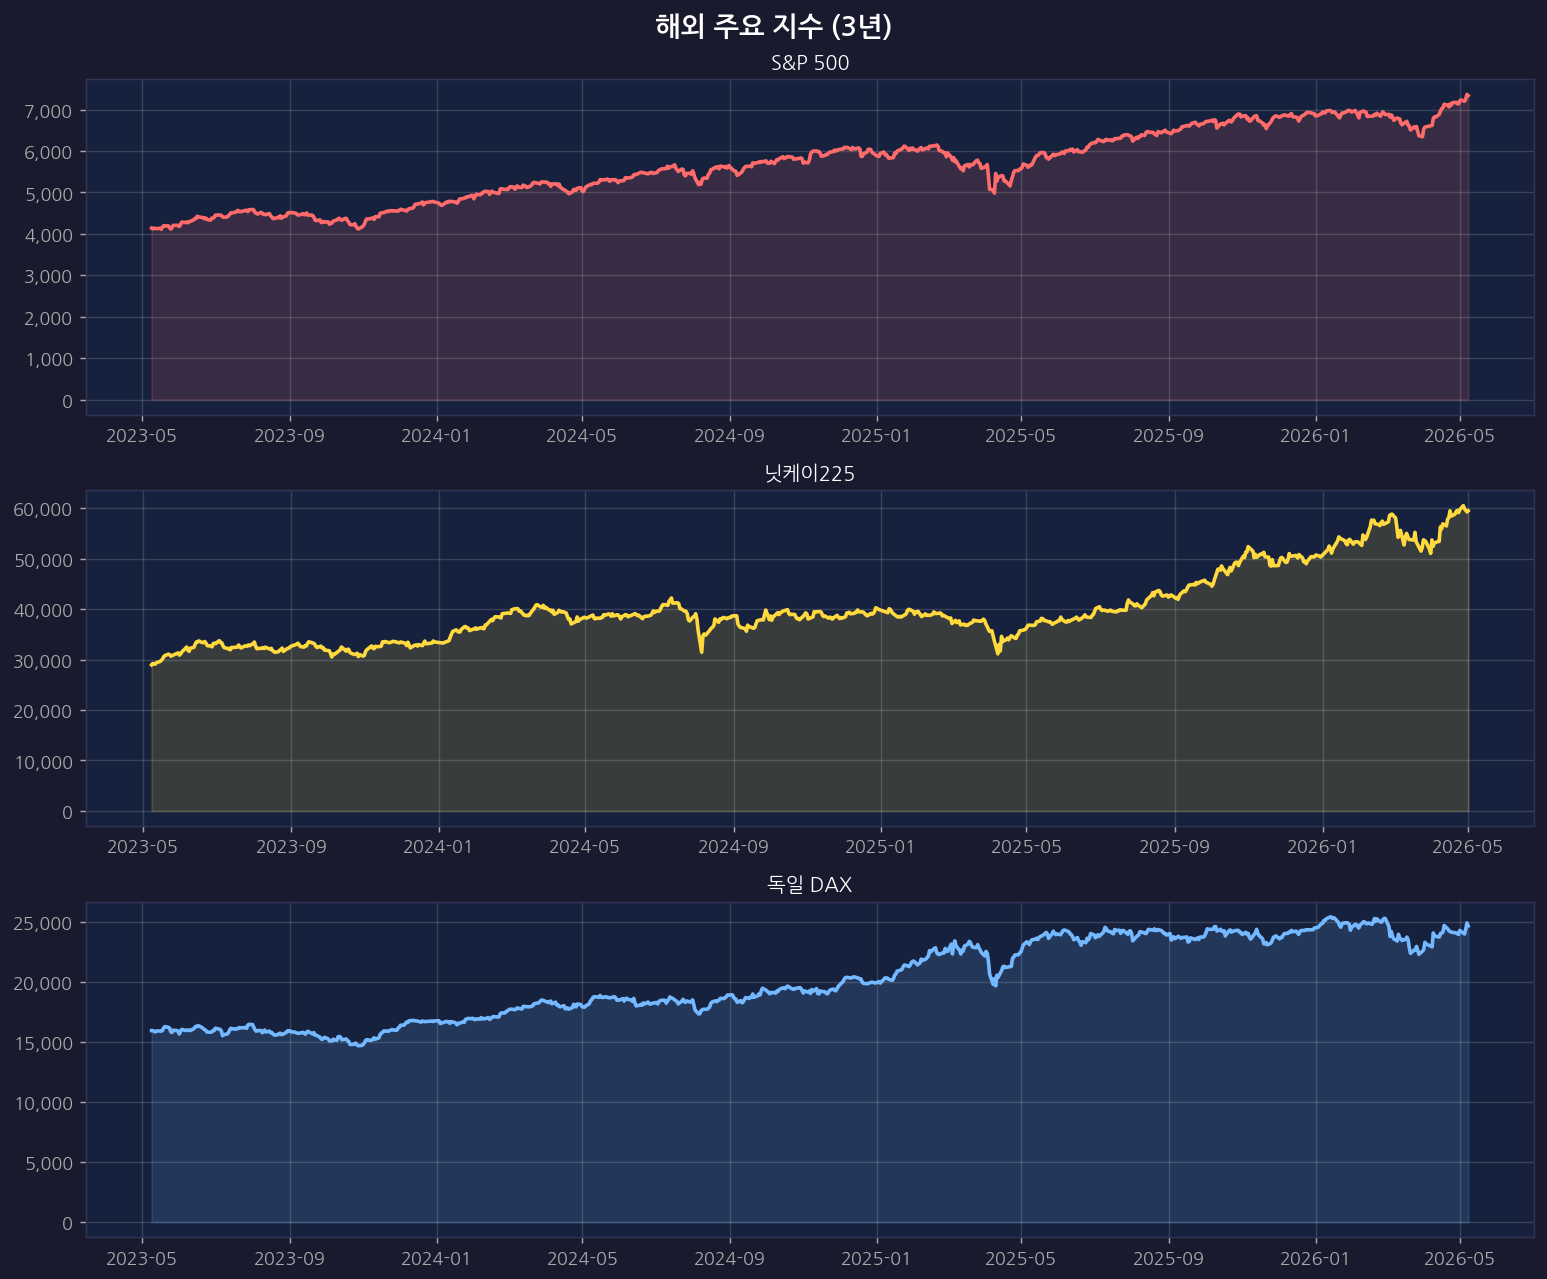Click 2024-01 date under the S&P 500 chart
This screenshot has width=1547, height=1279.
click(x=437, y=436)
